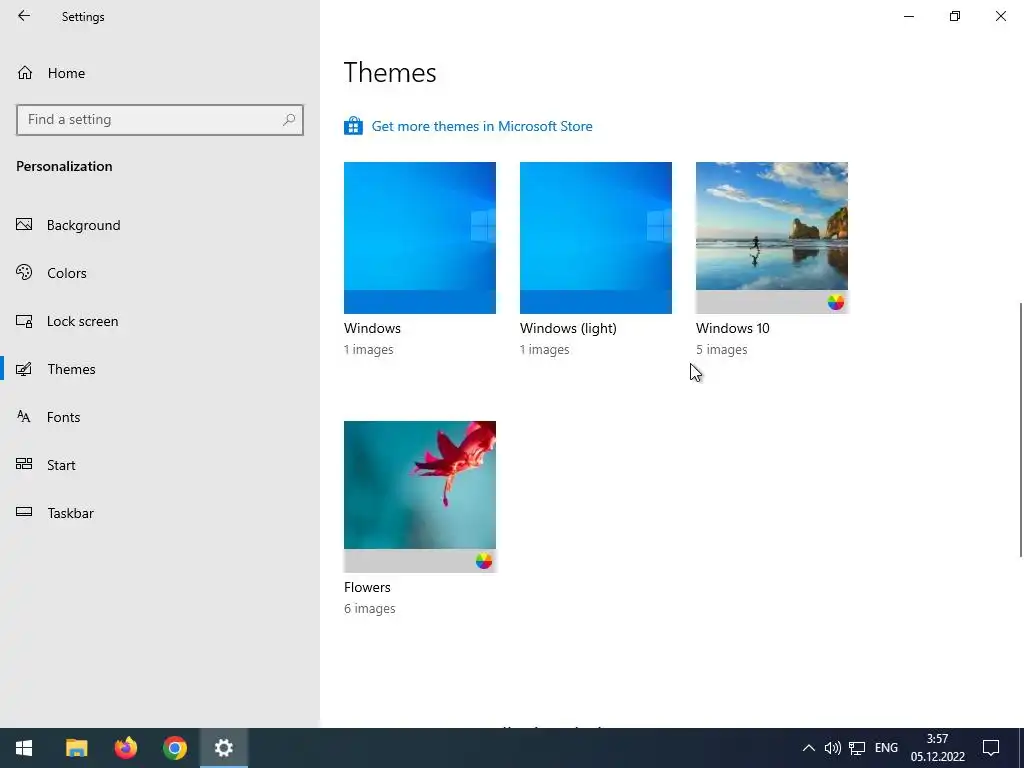Minimize the Settings window
The image size is (1024, 768).
click(x=909, y=16)
